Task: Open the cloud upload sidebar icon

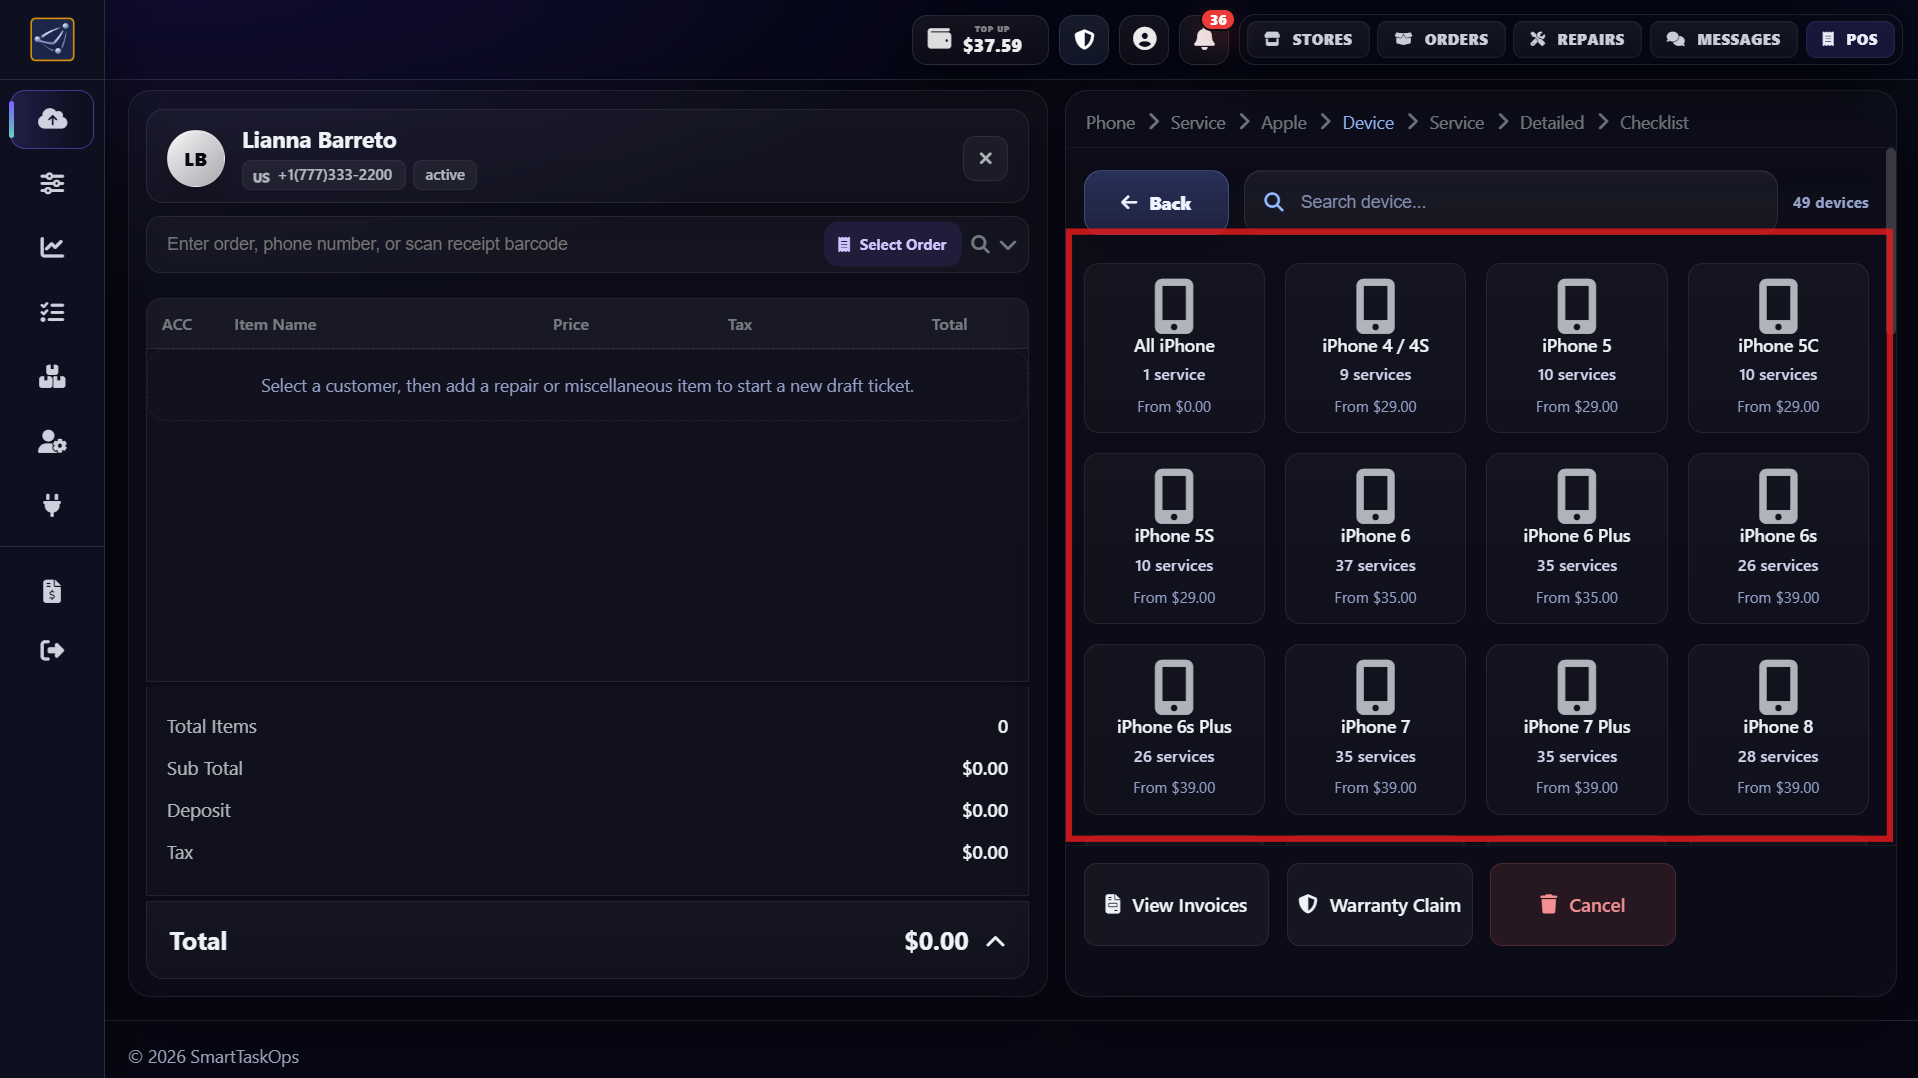Action: (52, 119)
